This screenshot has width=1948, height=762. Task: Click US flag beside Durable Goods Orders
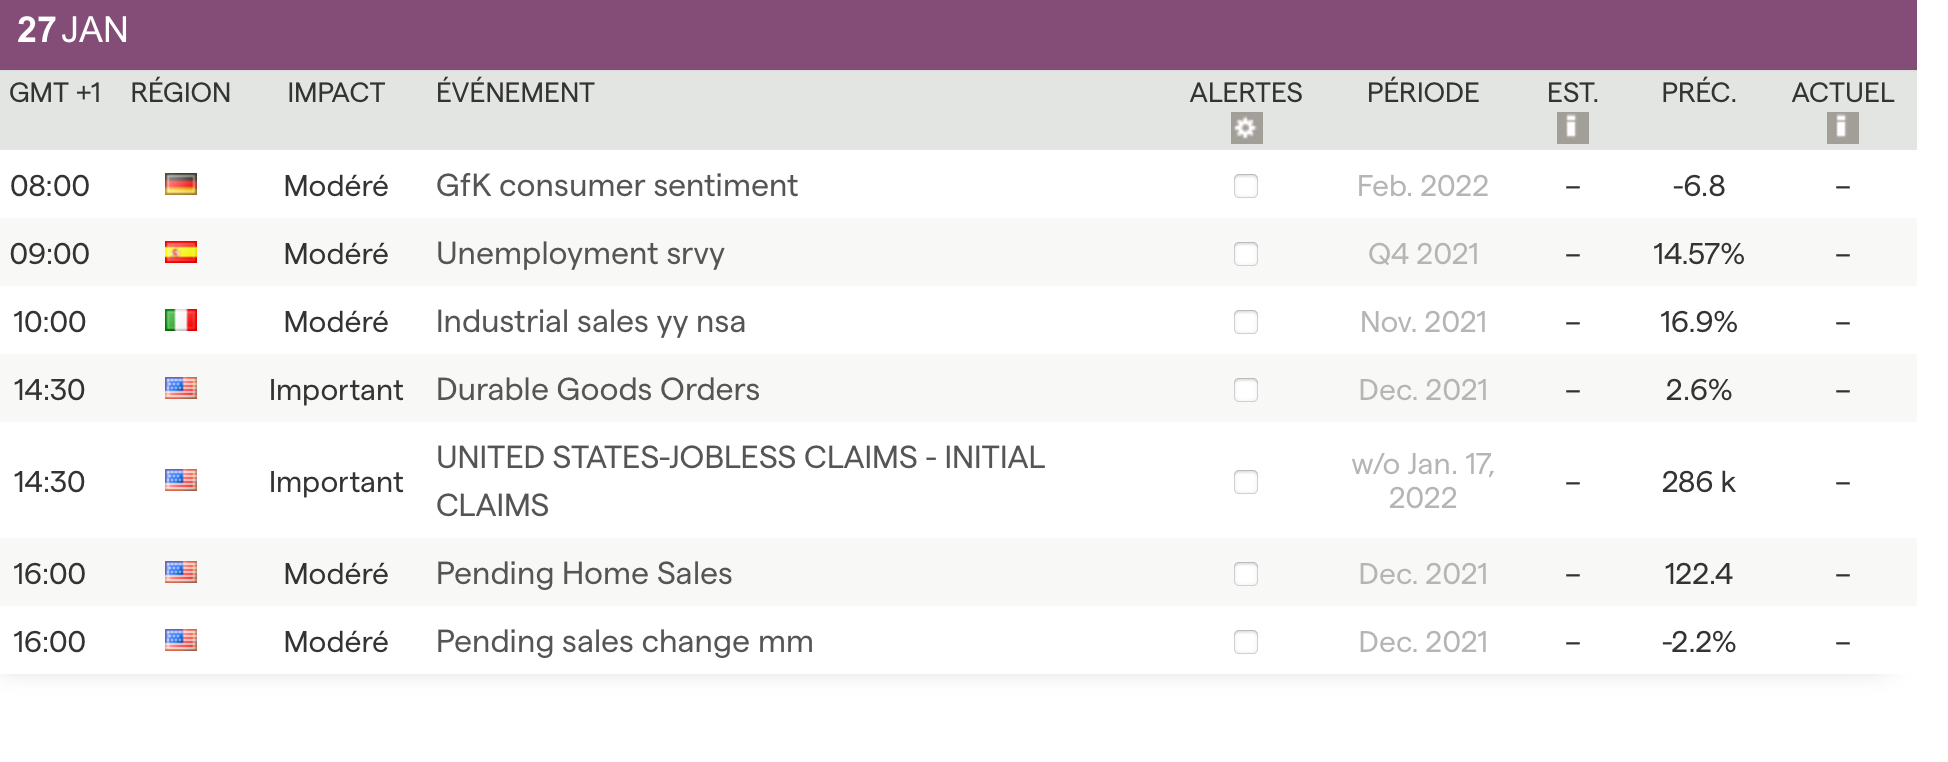pyautogui.click(x=181, y=389)
